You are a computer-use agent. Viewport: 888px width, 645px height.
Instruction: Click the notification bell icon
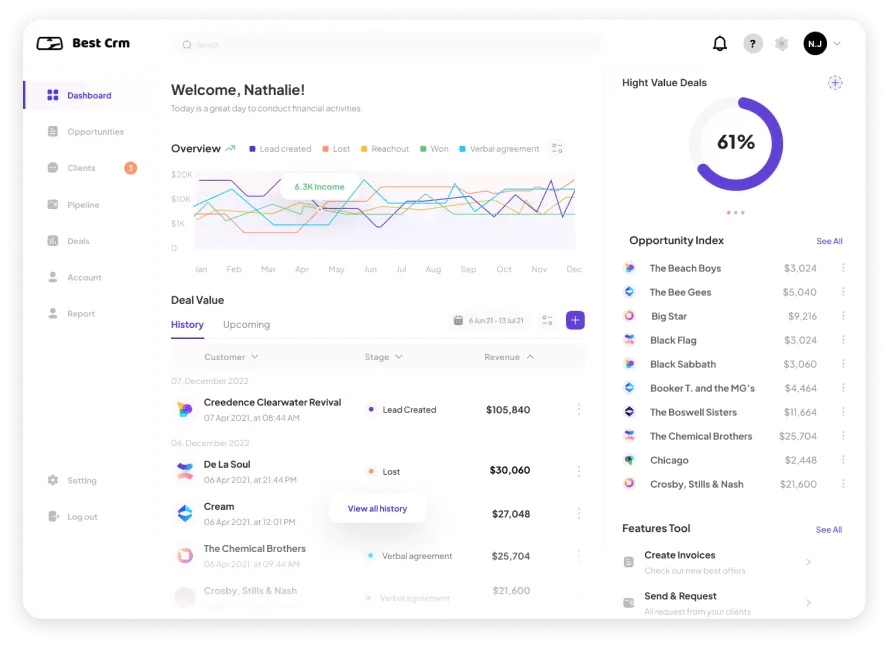[x=719, y=44]
